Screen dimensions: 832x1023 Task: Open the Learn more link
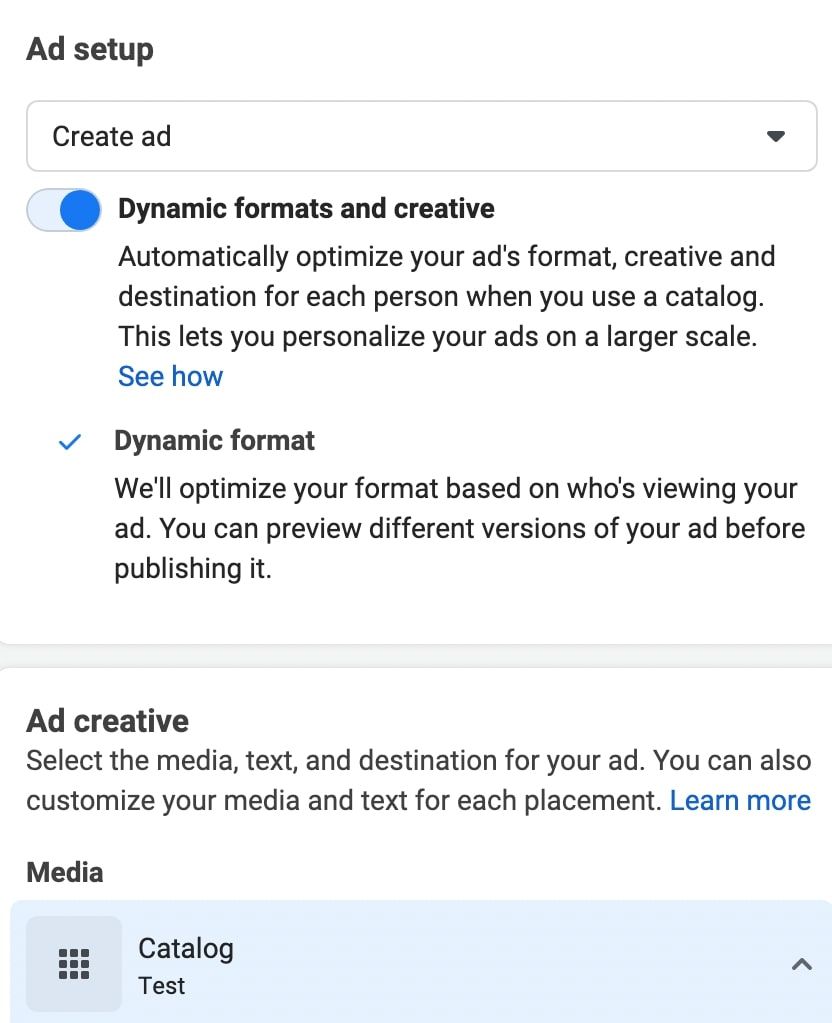click(740, 800)
